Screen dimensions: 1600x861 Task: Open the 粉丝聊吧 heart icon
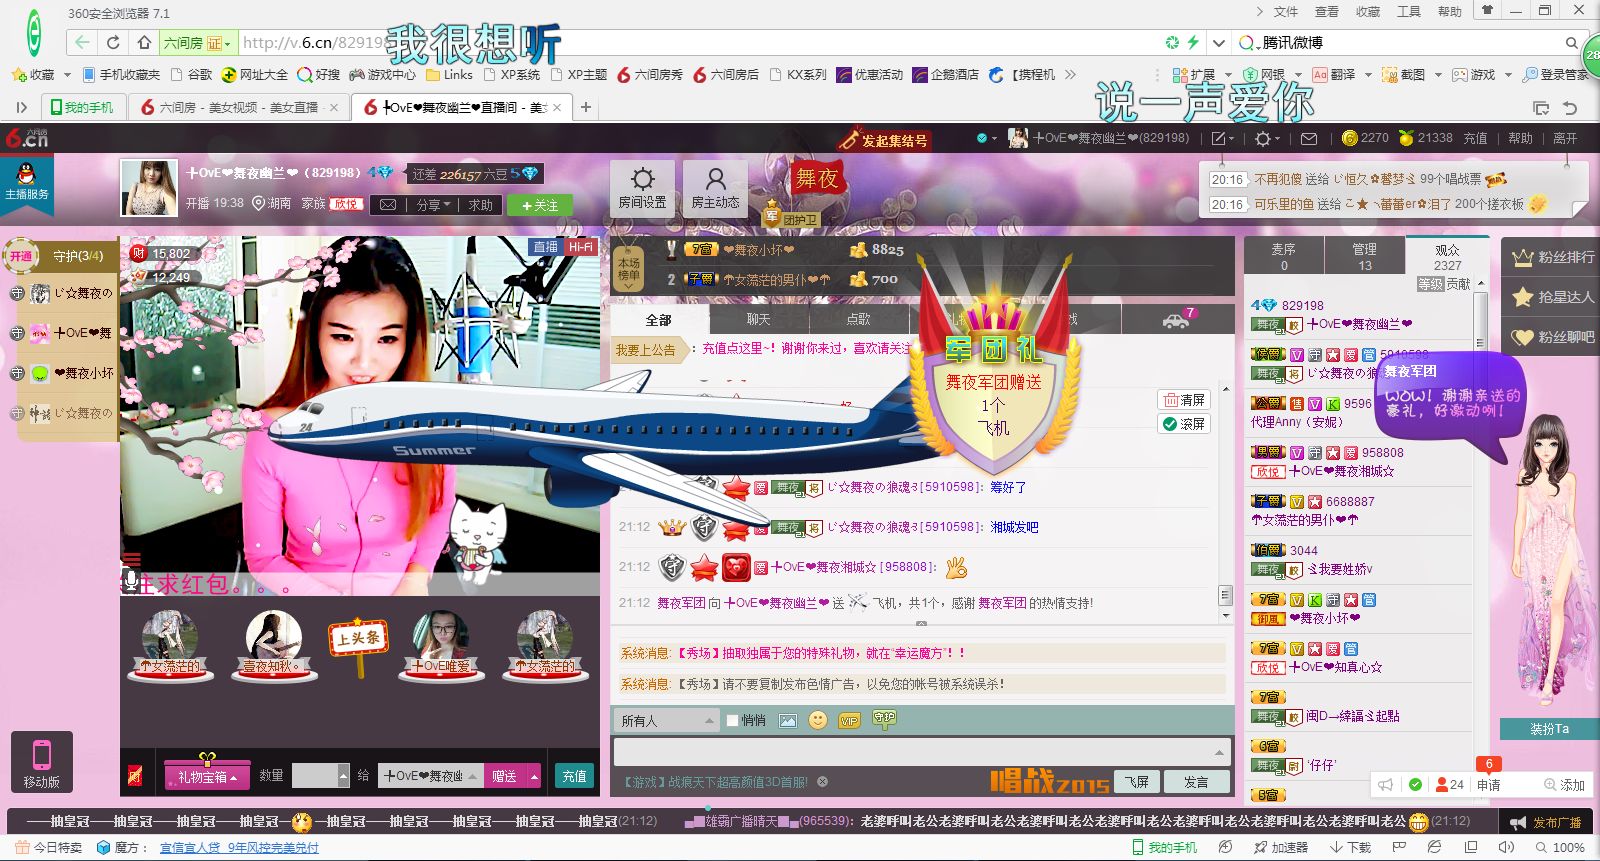click(1523, 337)
